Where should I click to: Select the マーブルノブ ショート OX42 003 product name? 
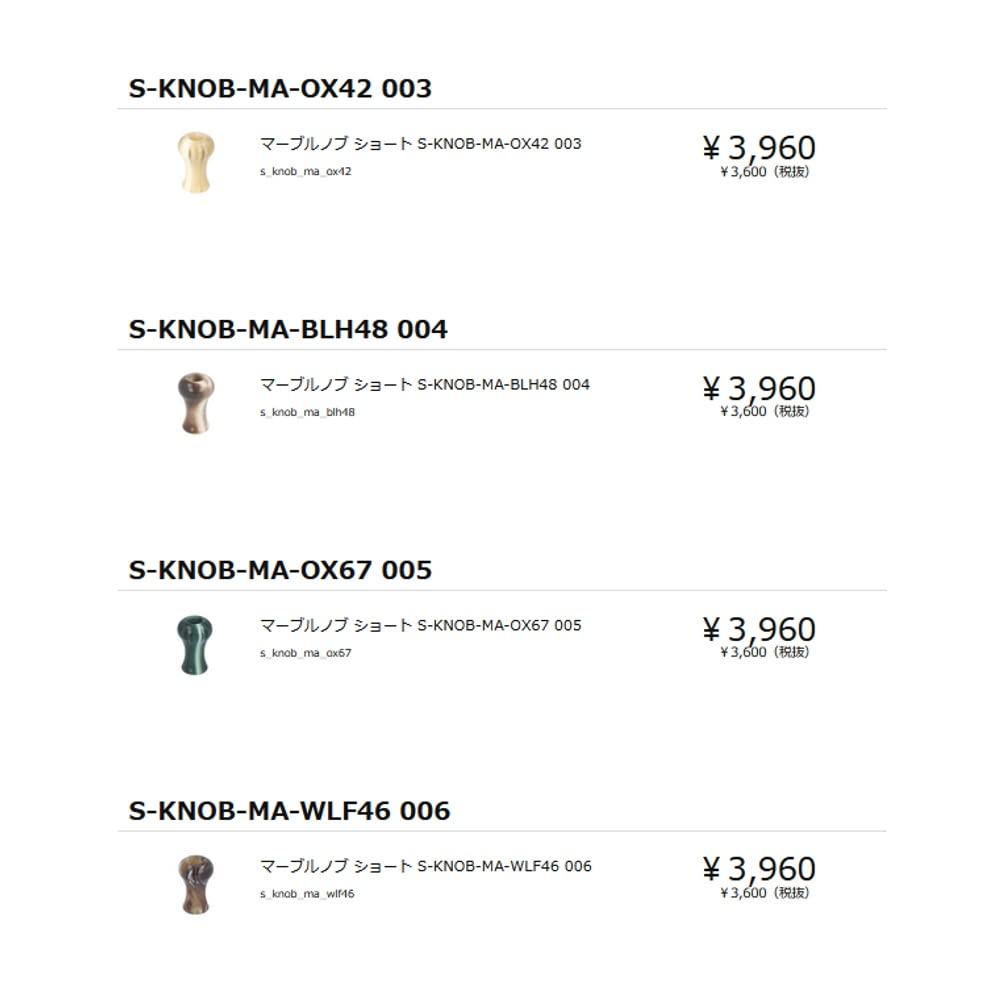pos(420,144)
